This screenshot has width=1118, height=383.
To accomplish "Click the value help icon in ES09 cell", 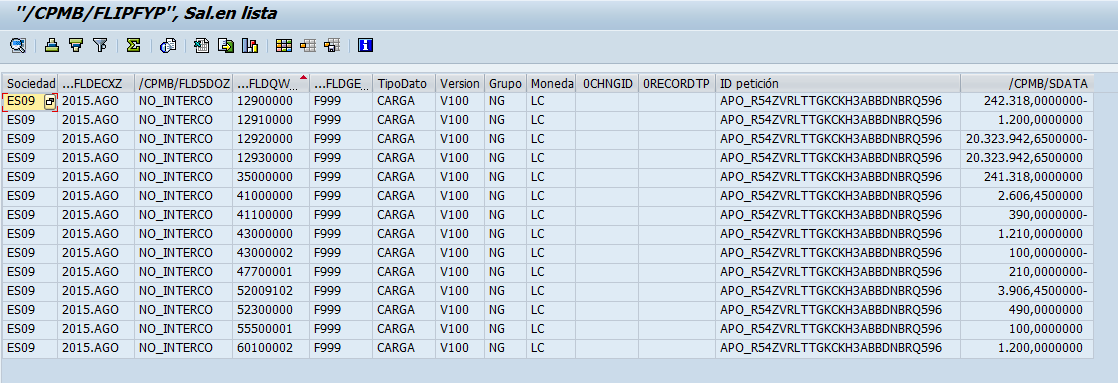I will pyautogui.click(x=50, y=103).
